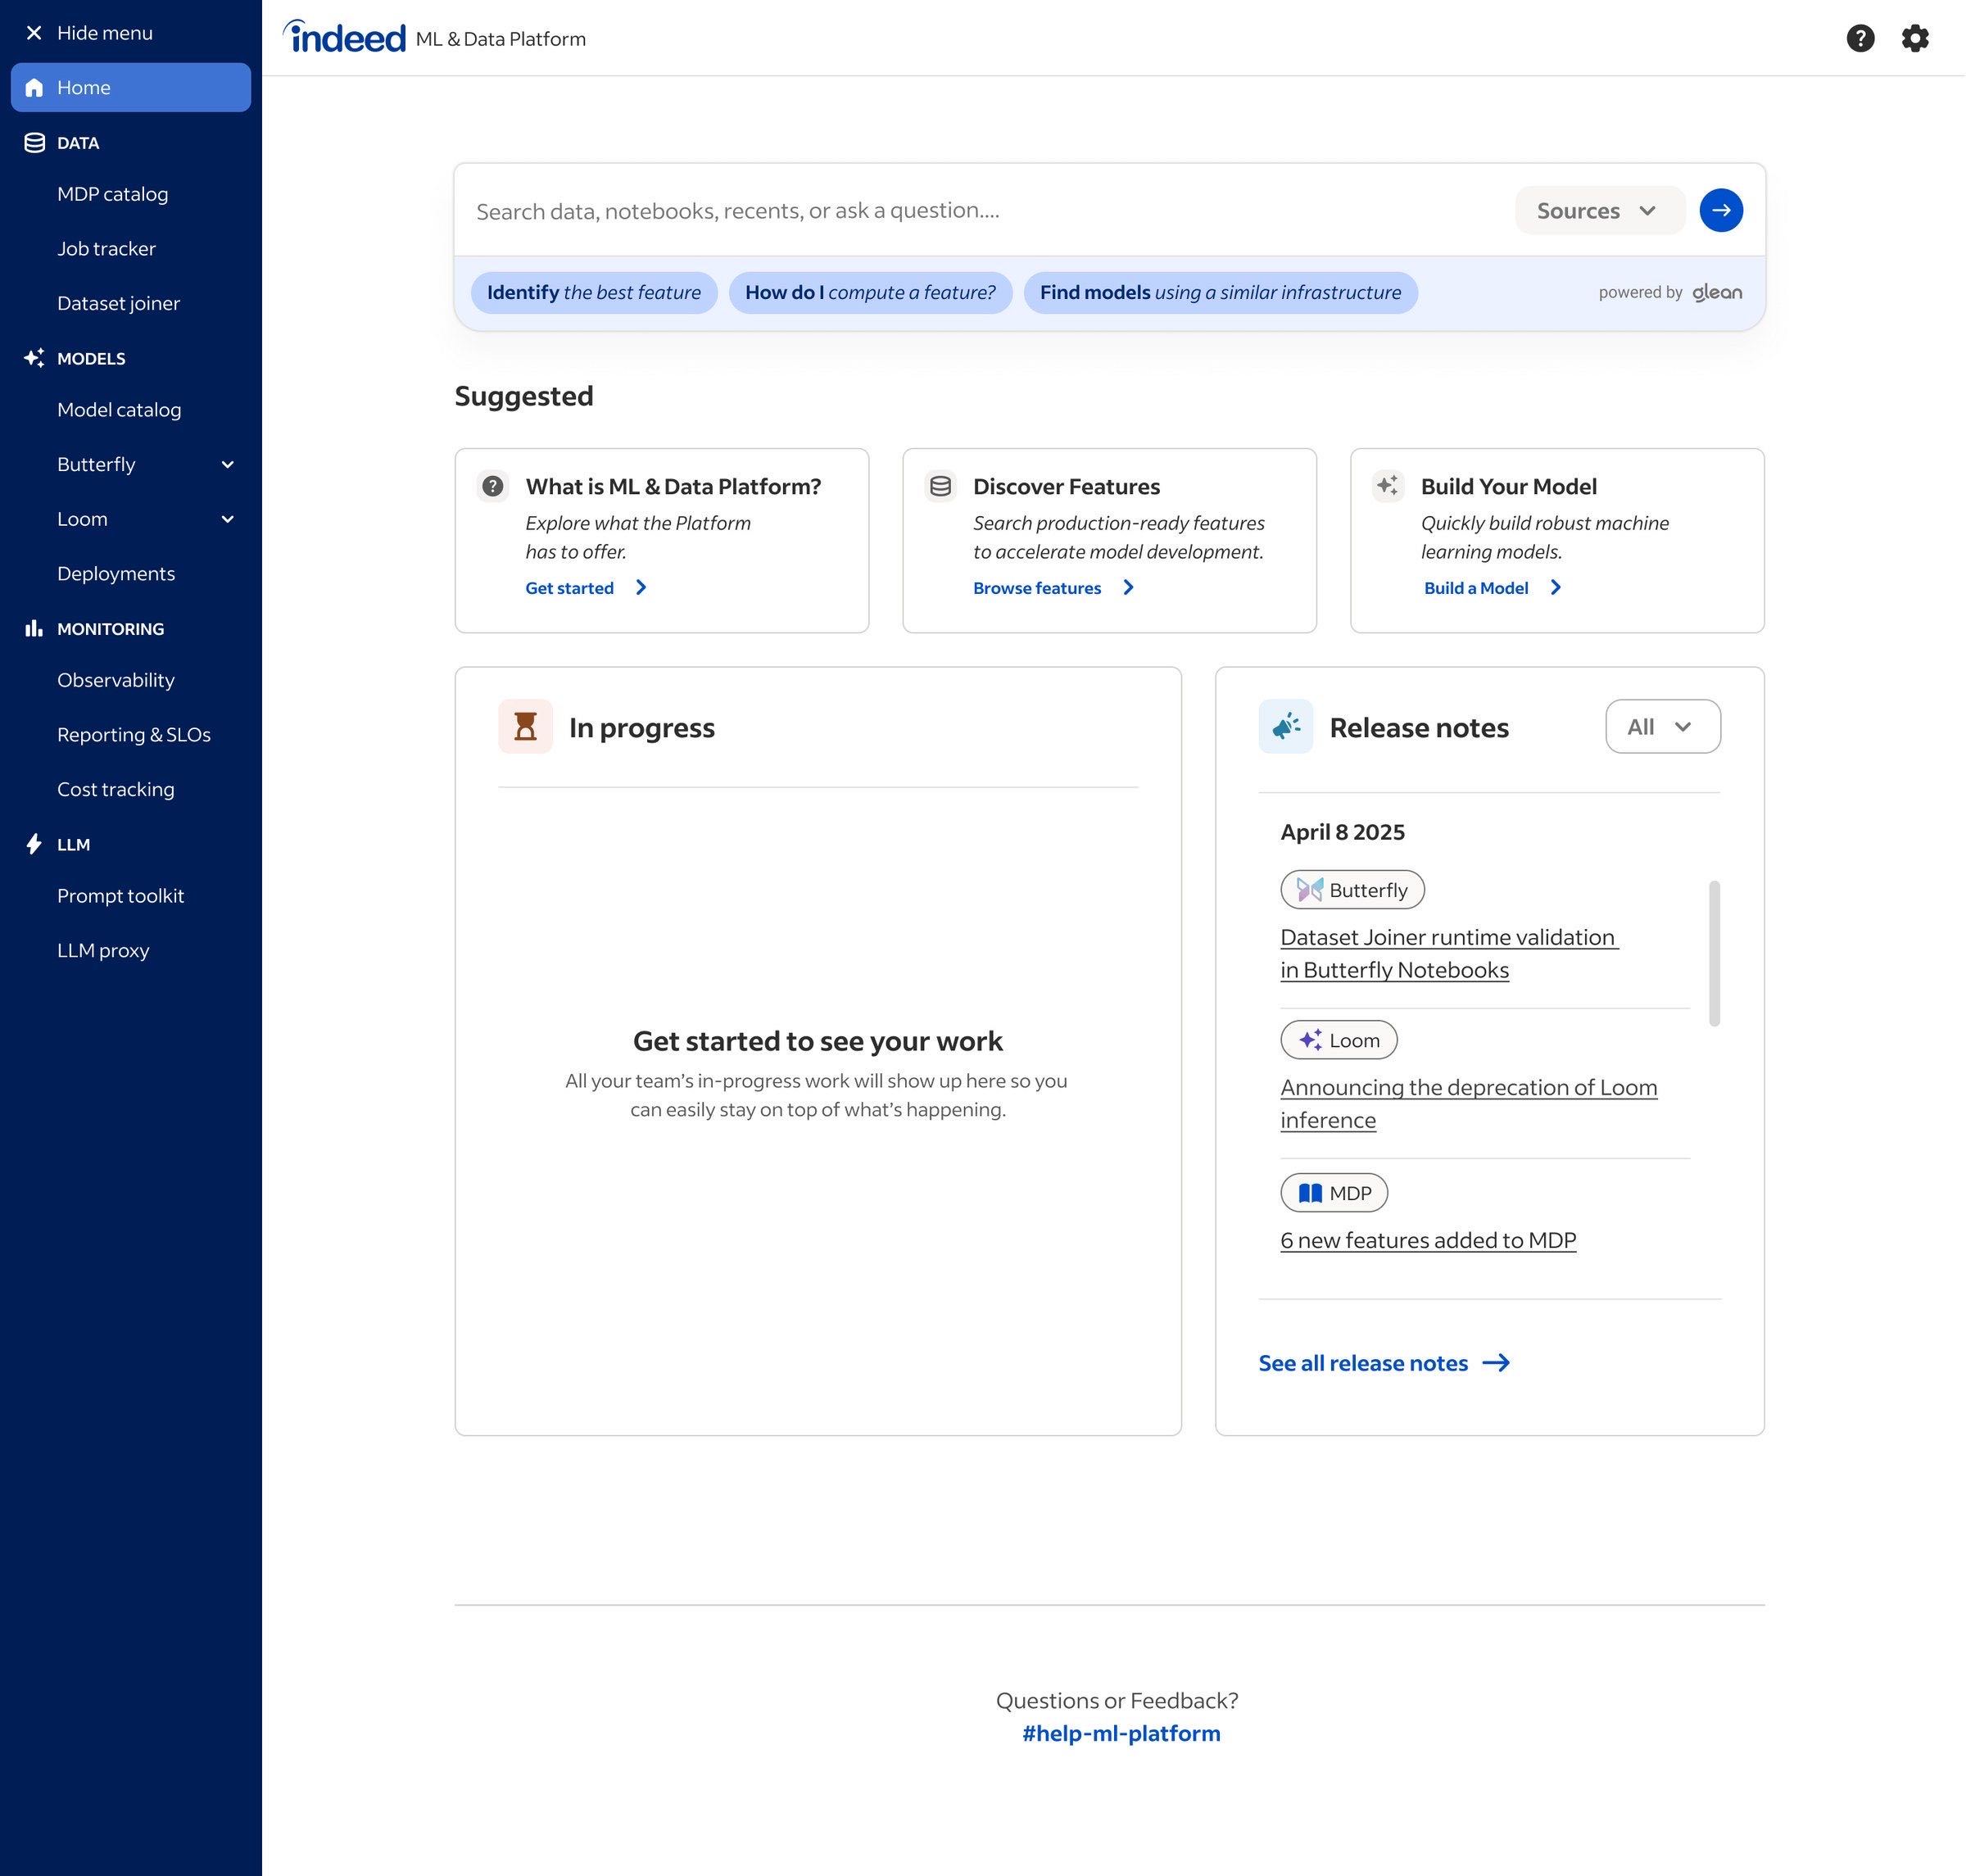Click Browse features link
The width and height of the screenshot is (1966, 1876).
pos(1037,588)
